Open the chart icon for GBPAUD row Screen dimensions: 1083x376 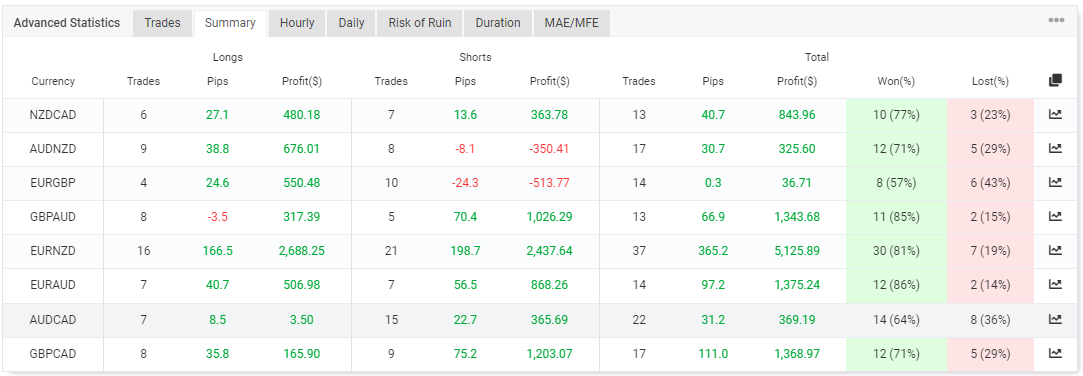(x=1055, y=216)
